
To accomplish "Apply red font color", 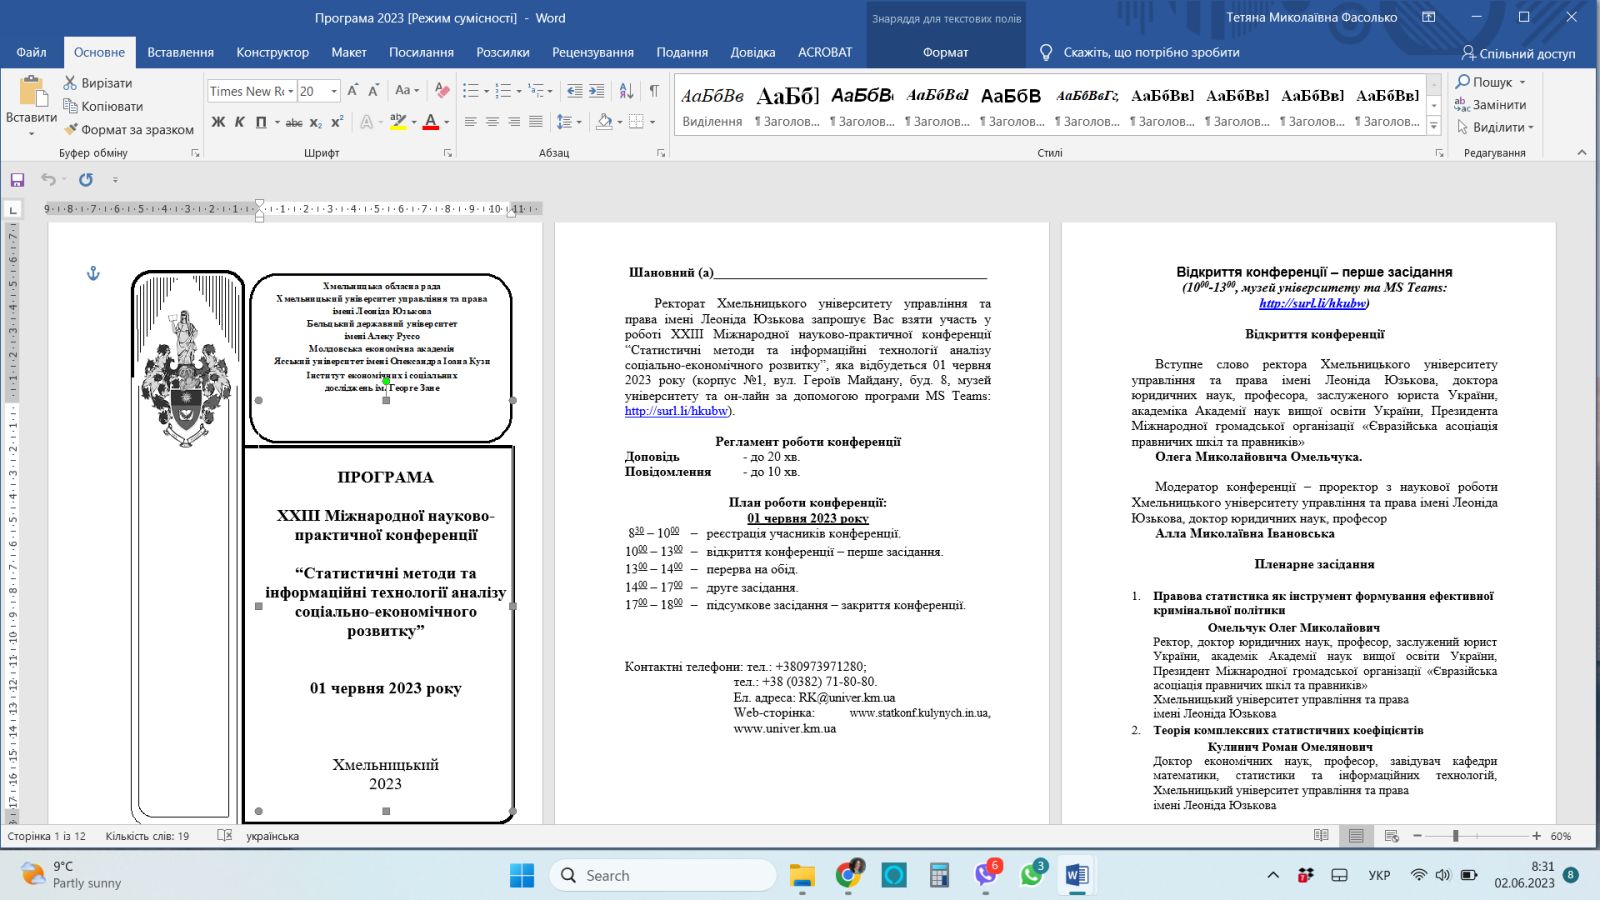I will pyautogui.click(x=431, y=122).
